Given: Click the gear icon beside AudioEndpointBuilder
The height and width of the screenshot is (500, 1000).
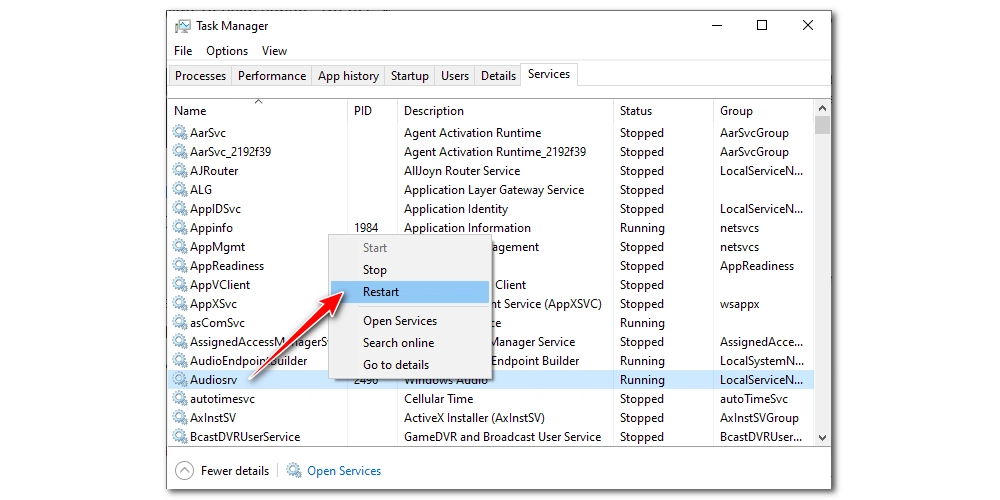Looking at the screenshot, I should coord(180,361).
